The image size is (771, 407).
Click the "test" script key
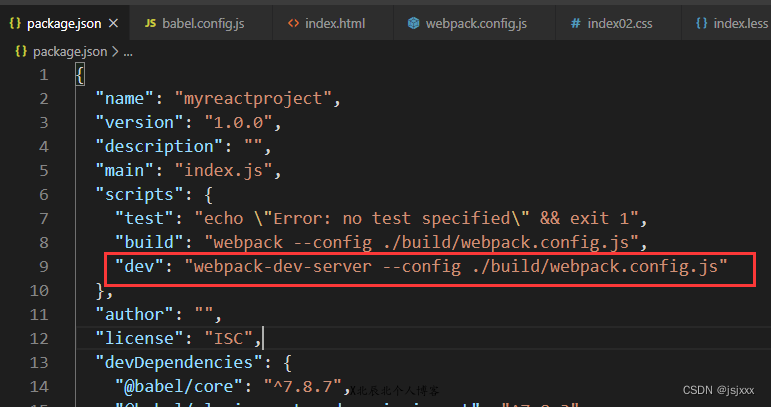pyautogui.click(x=145, y=218)
